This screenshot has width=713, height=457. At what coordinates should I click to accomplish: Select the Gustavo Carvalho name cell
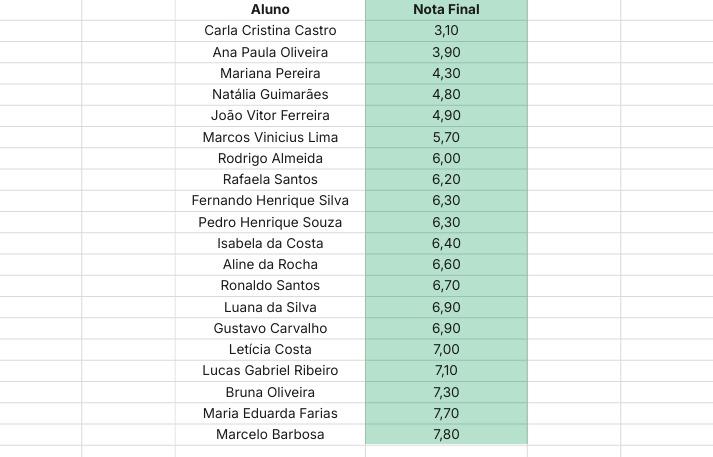pyautogui.click(x=270, y=328)
